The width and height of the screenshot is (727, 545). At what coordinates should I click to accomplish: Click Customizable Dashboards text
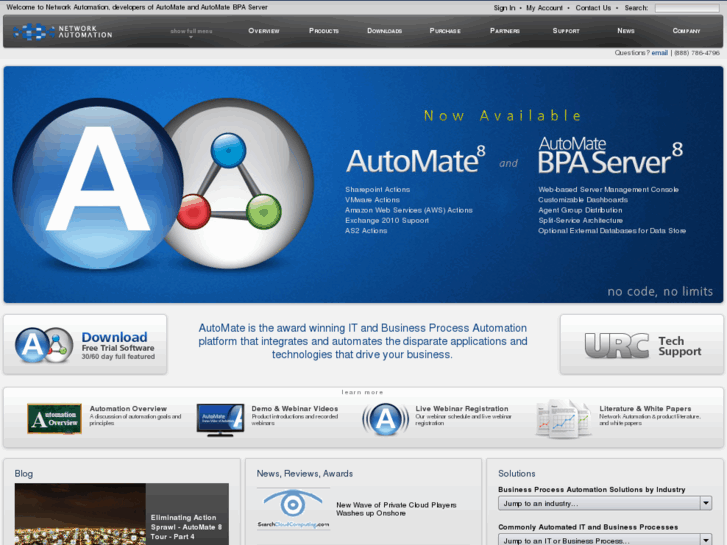[583, 200]
